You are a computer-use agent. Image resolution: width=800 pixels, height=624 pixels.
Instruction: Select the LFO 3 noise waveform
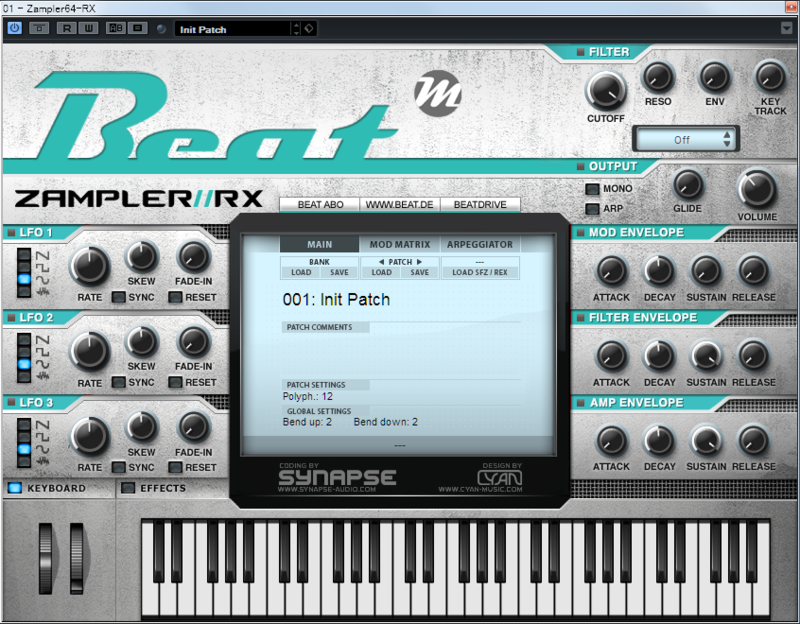(24, 462)
